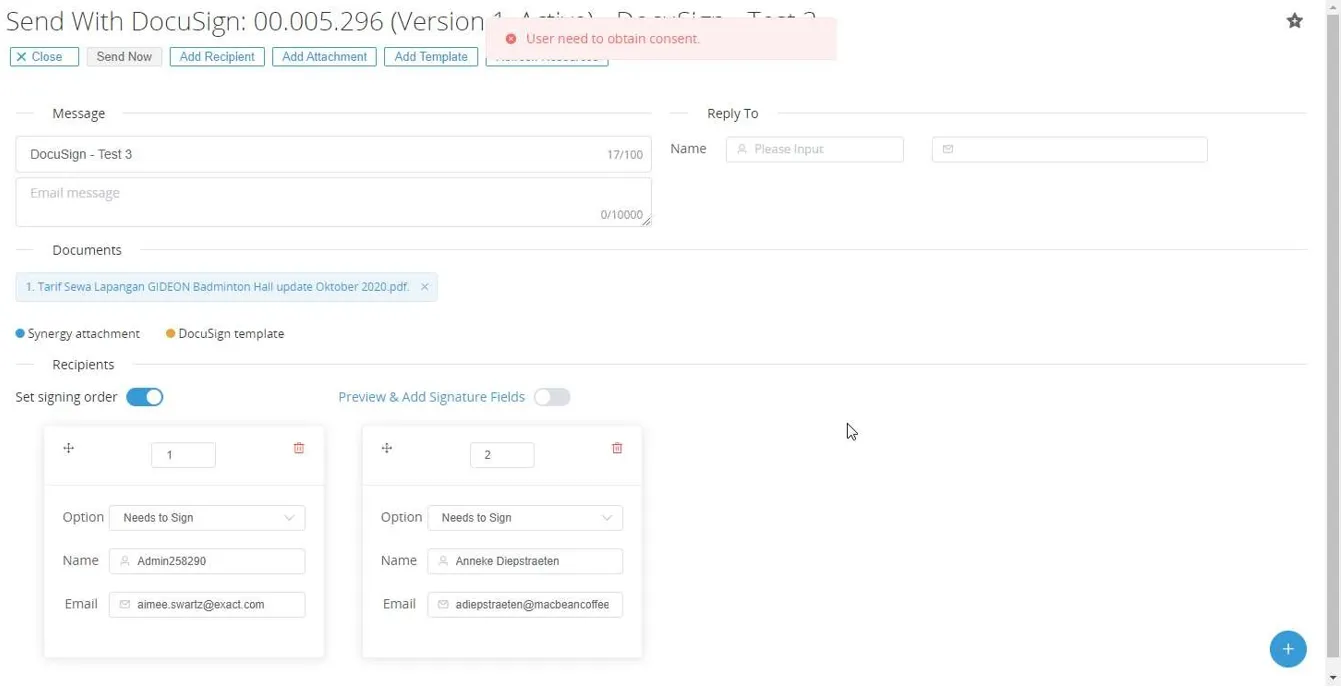This screenshot has height=687, width=1341.
Task: Click the drag handle on recipient 1 card
Action: 69,448
